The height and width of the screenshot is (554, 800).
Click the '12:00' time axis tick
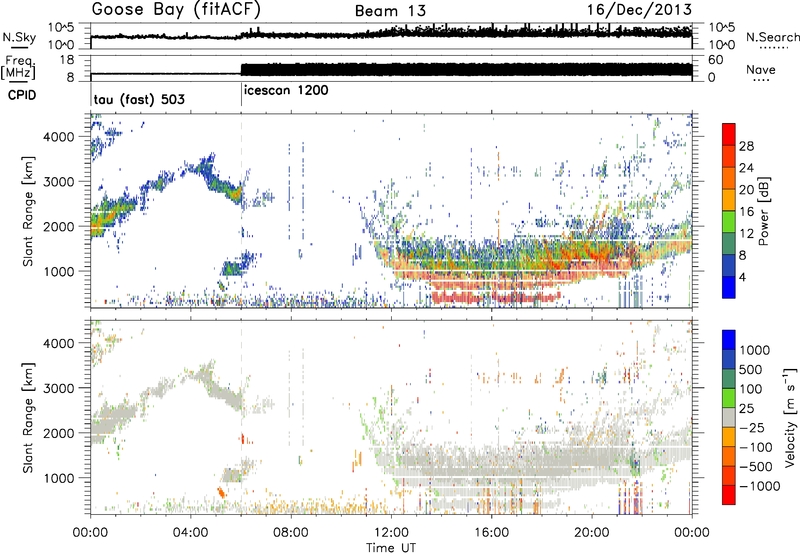(391, 533)
